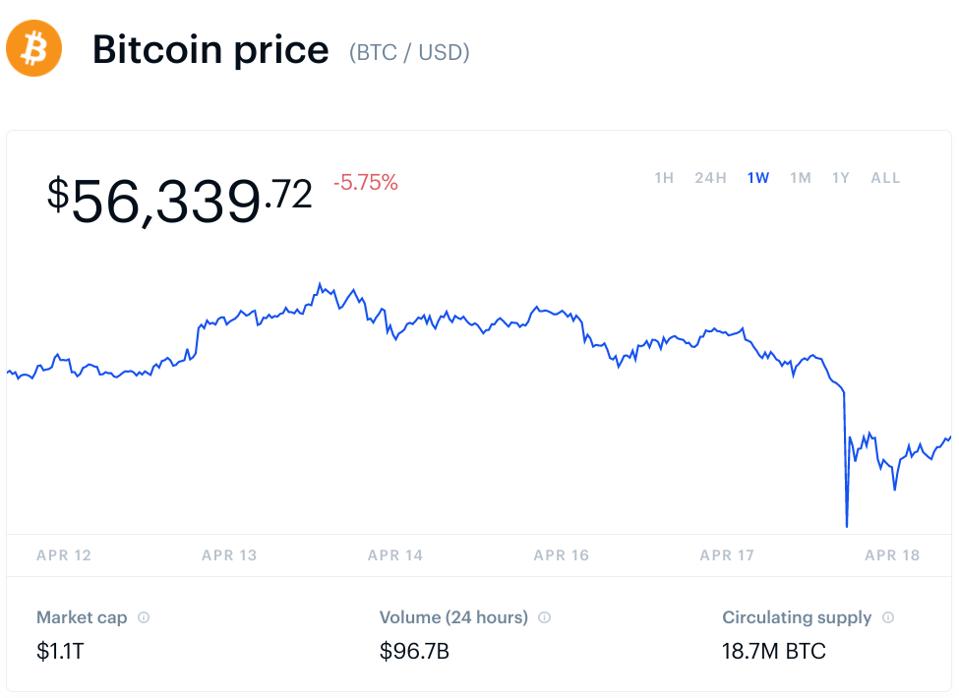Click the APR 18 date axis label
959x698 pixels.
(892, 555)
